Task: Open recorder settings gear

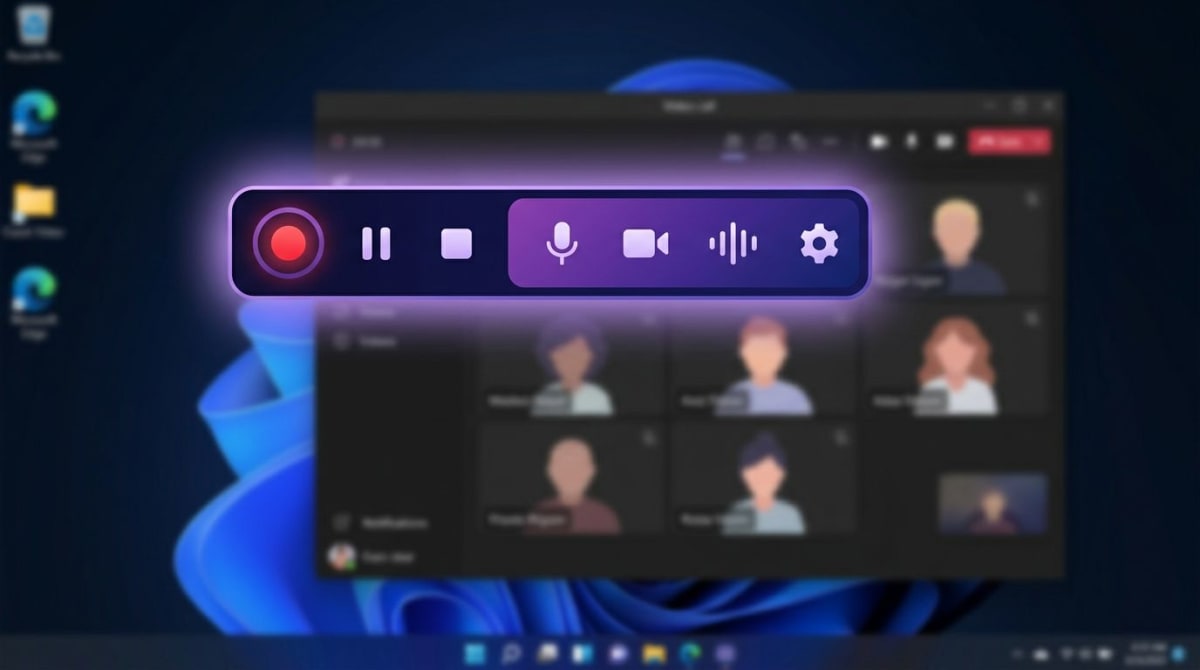Action: (x=819, y=243)
